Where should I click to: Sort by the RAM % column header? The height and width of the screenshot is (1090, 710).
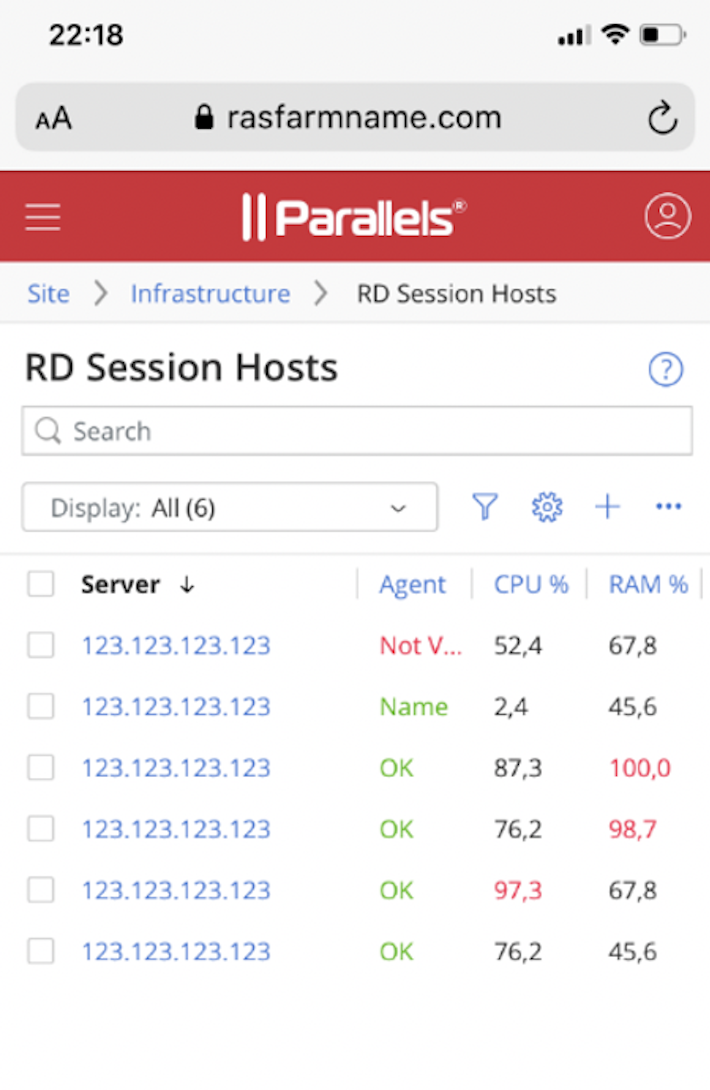[x=648, y=585]
